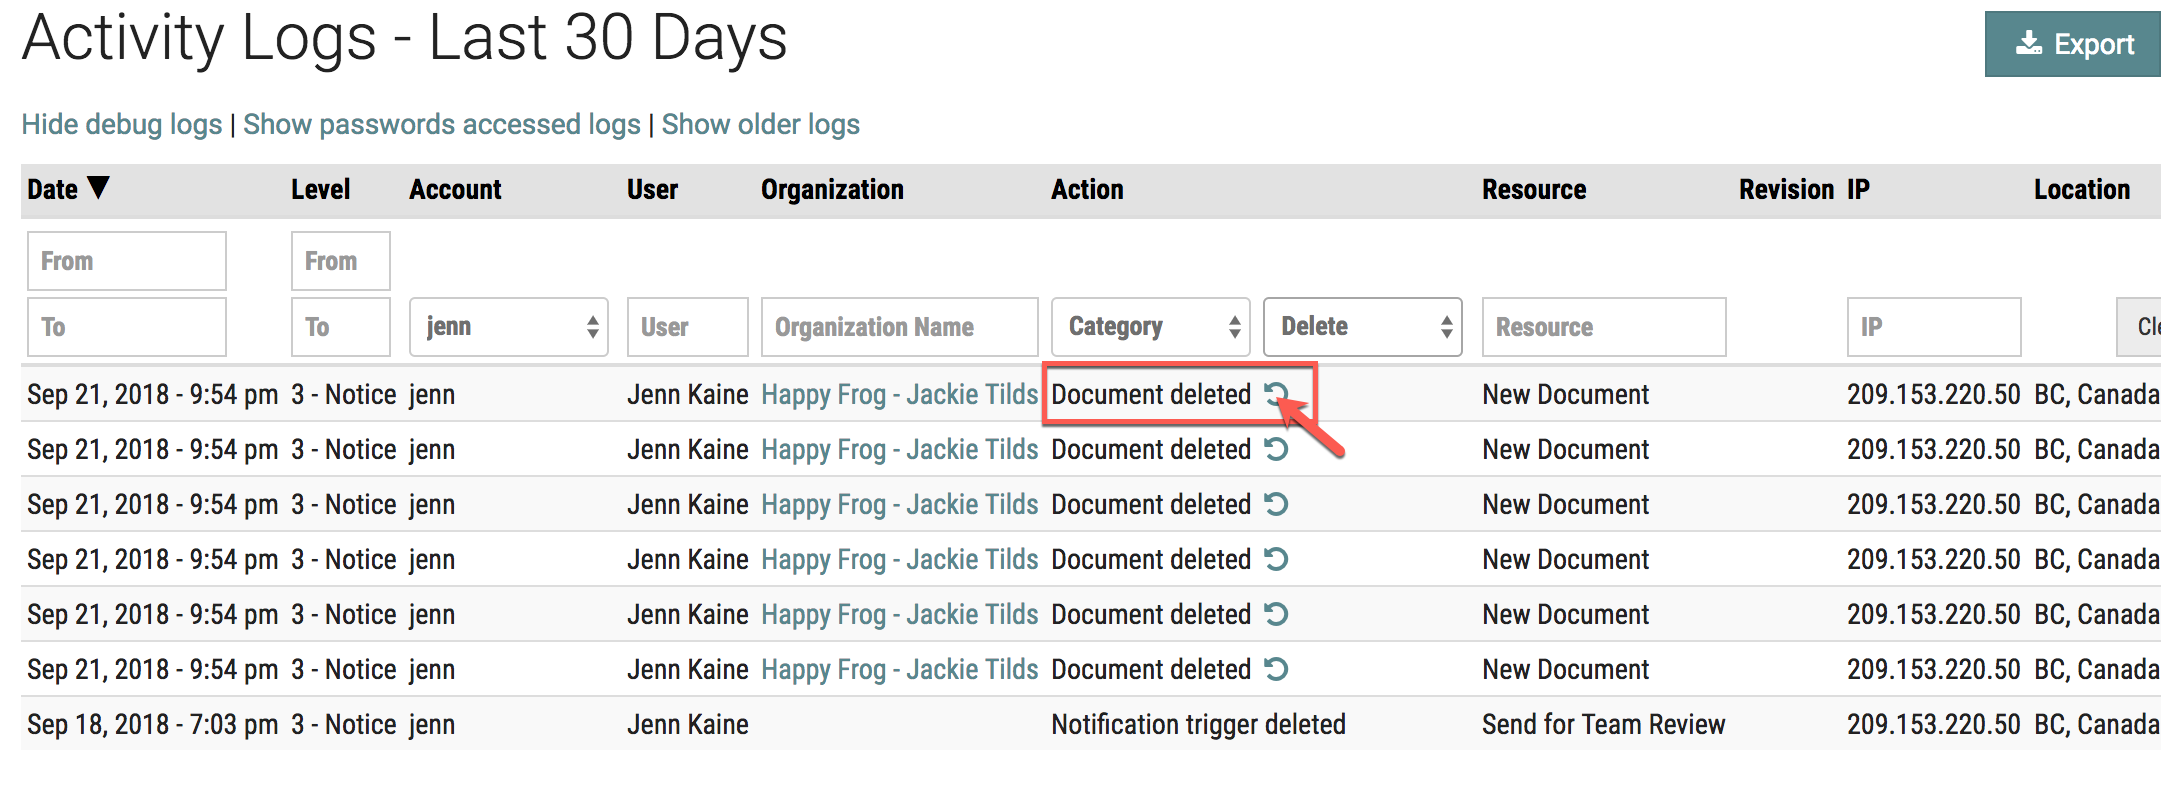Click the restore icon on the fourth deleted document log
Screen dimensions: 2181x788
1277,559
